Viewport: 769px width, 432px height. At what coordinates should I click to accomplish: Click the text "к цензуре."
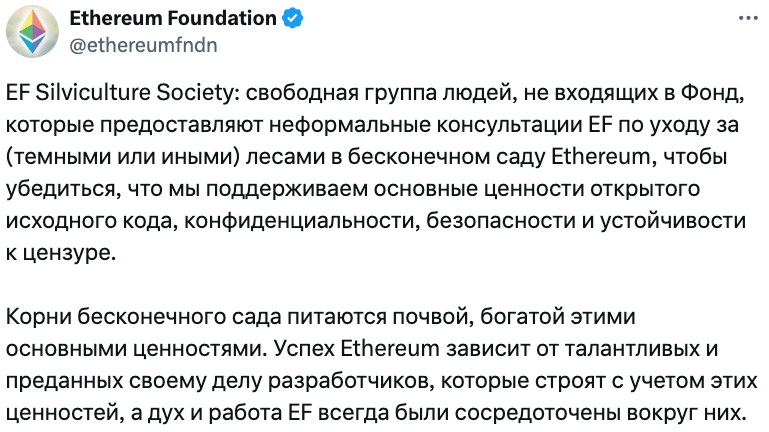[x=61, y=253]
